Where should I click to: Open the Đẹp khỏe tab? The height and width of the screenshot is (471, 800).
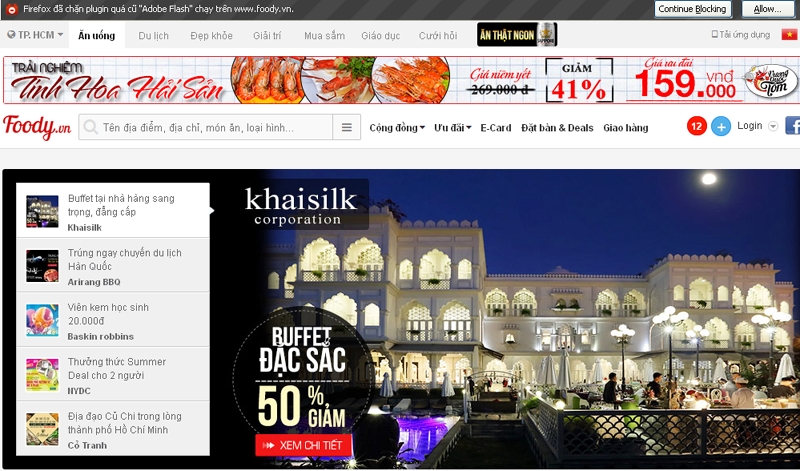pos(211,36)
